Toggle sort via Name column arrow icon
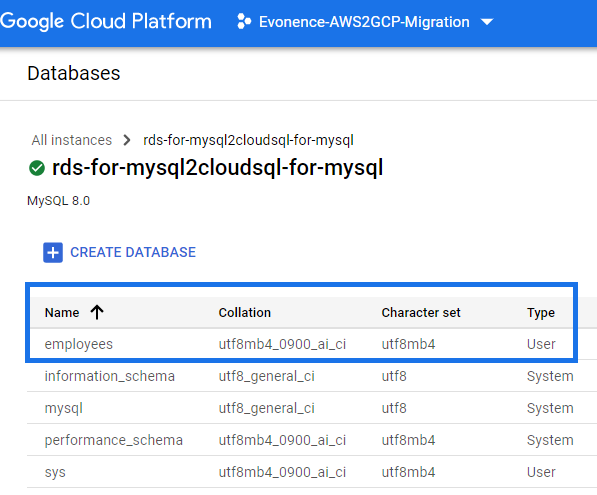The height and width of the screenshot is (495, 597). pos(97,312)
